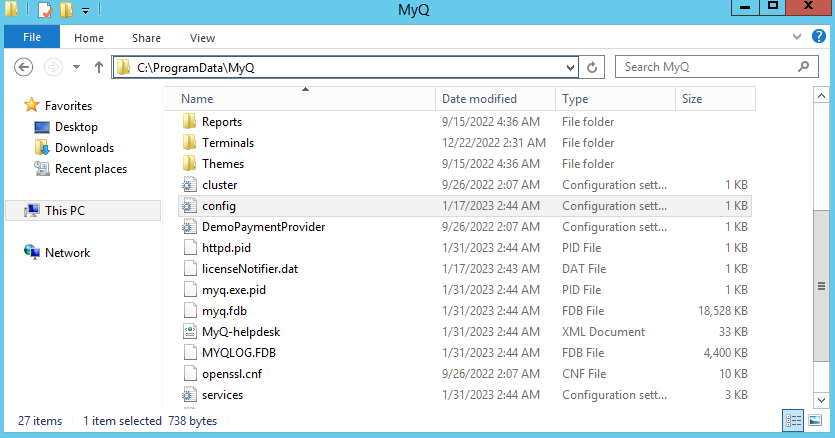The width and height of the screenshot is (835, 438).
Task: Open the Quick Access Toolbar dropdown
Action: tap(85, 11)
